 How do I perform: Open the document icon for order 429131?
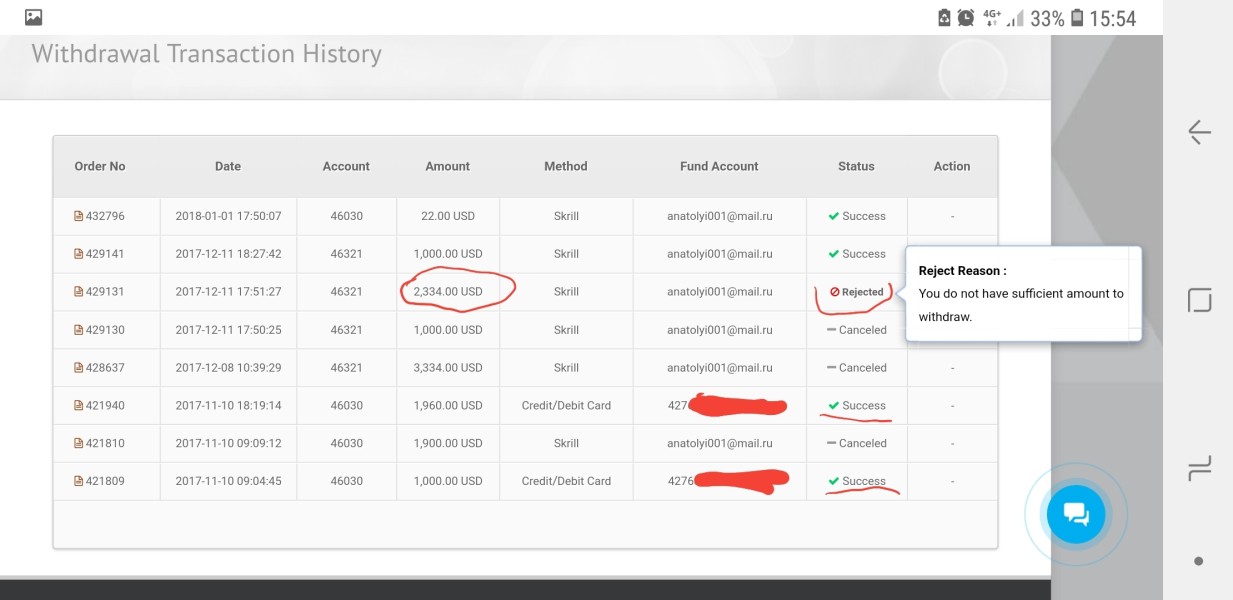(x=79, y=292)
